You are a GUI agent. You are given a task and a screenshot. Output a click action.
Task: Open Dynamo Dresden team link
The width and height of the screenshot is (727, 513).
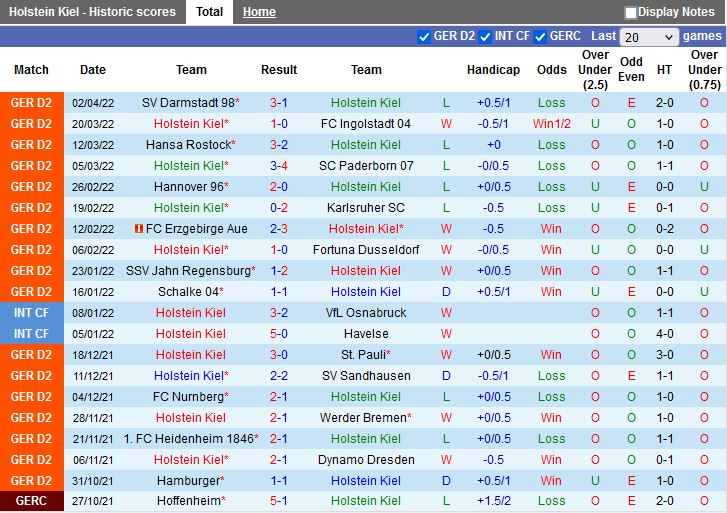(x=366, y=460)
